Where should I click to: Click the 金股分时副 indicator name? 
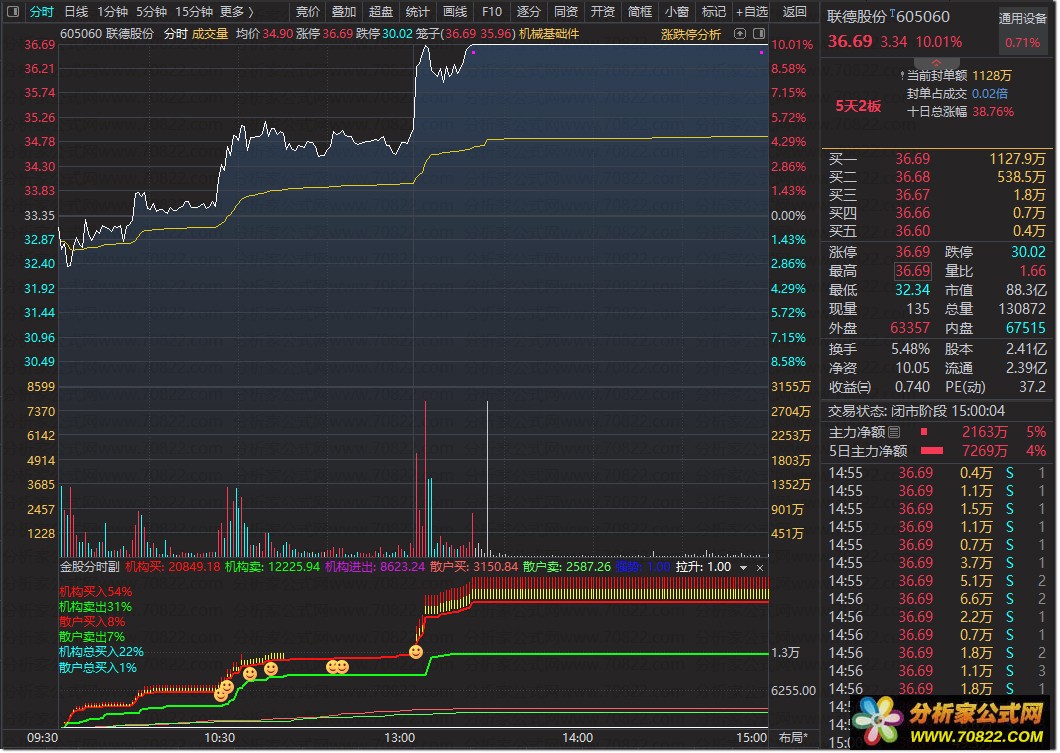(89, 567)
